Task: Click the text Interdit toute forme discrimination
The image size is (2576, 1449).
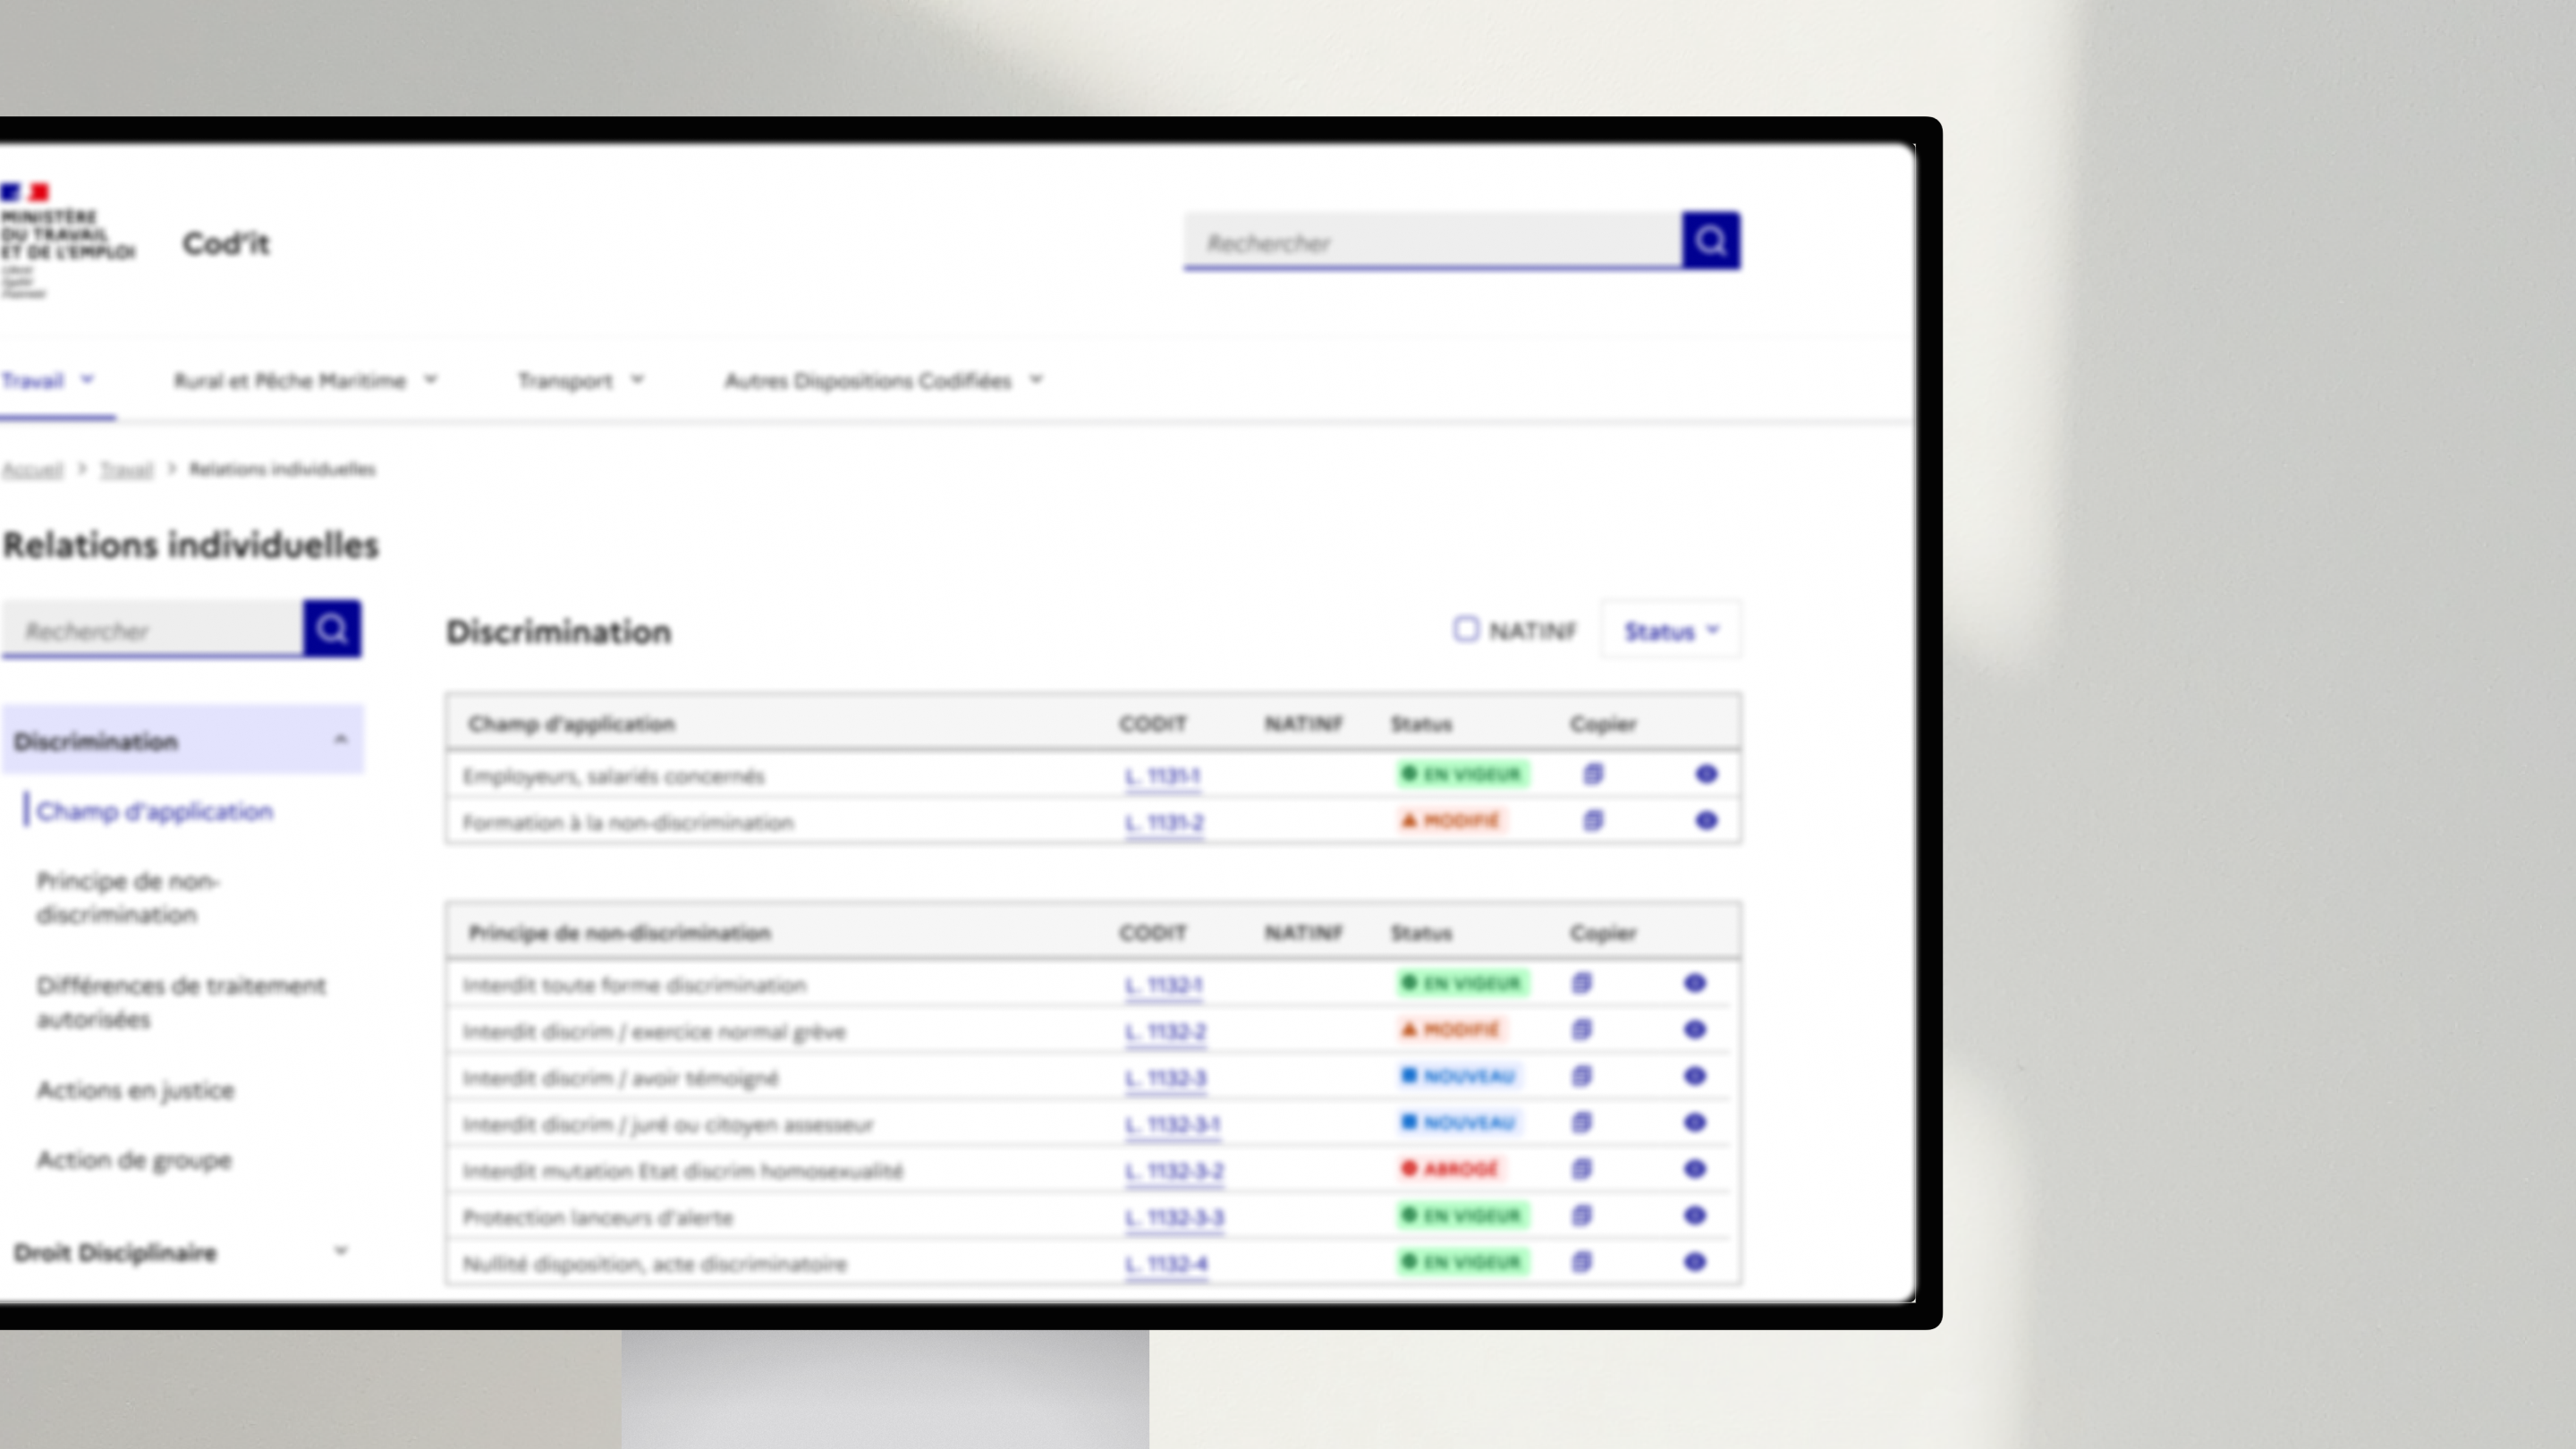Action: (634, 985)
